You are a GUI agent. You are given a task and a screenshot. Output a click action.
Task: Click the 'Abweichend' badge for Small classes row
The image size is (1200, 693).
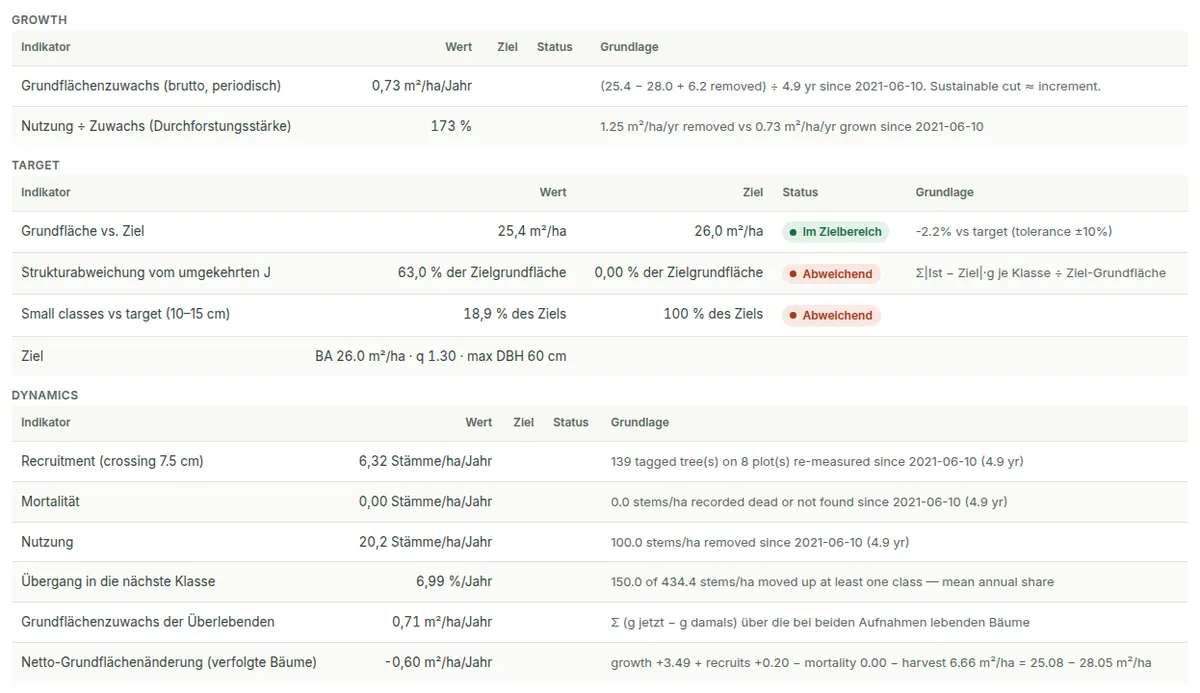pos(831,315)
